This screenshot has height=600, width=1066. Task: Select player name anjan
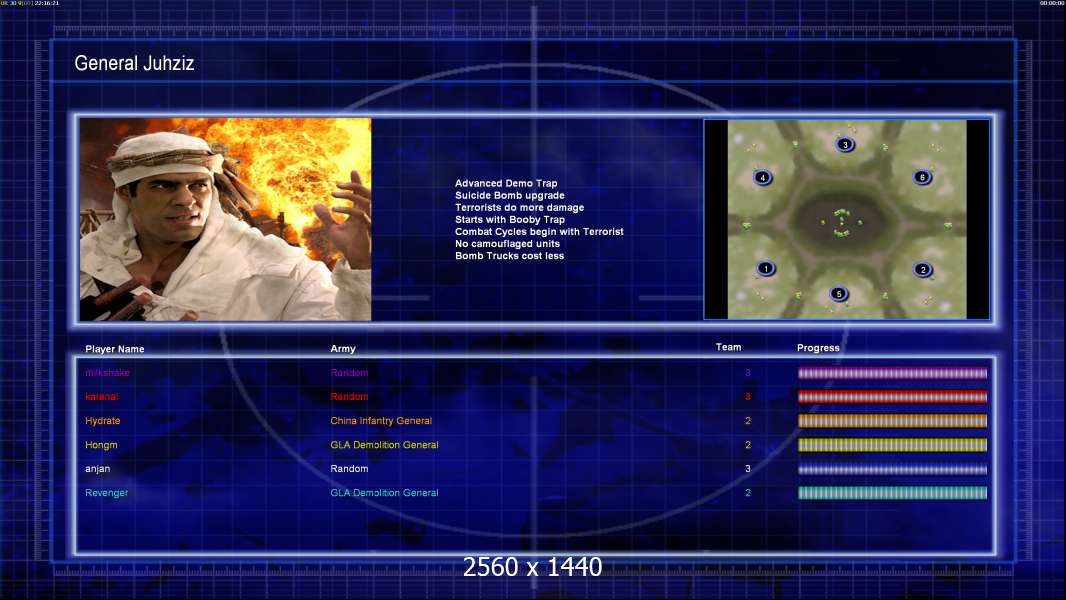coord(97,469)
